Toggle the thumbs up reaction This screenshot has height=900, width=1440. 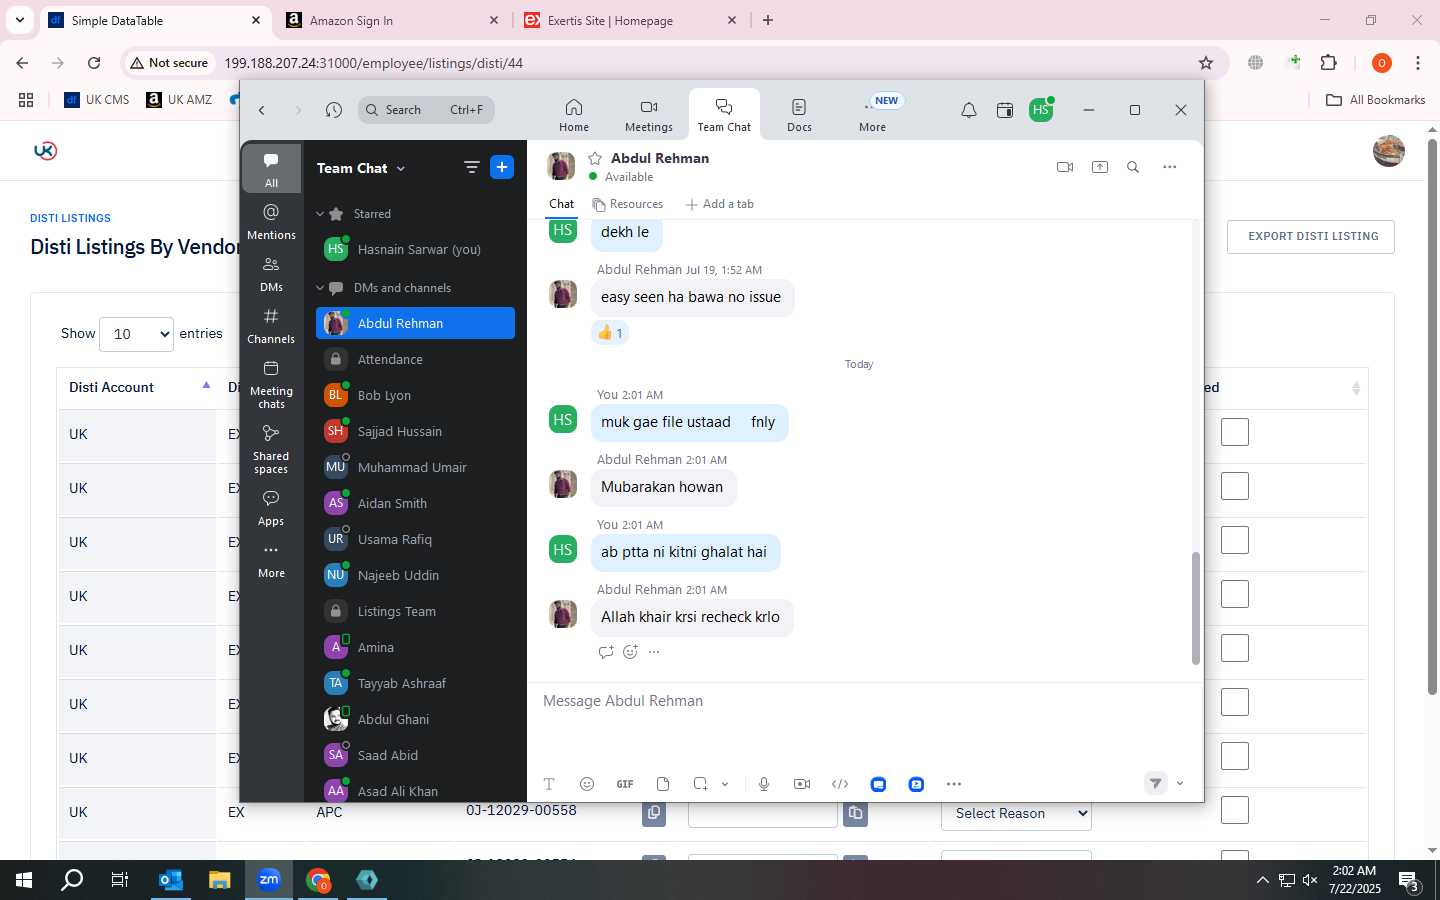point(610,333)
